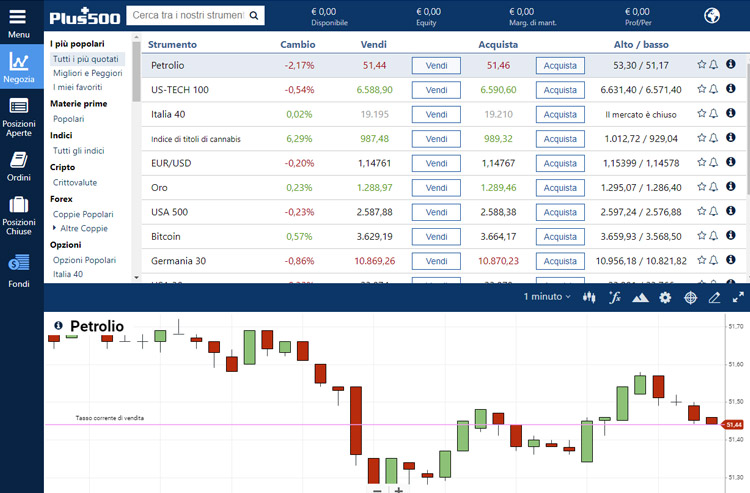Select the Italia 40 instrument row
This screenshot has height=493, width=750.
coord(443,114)
